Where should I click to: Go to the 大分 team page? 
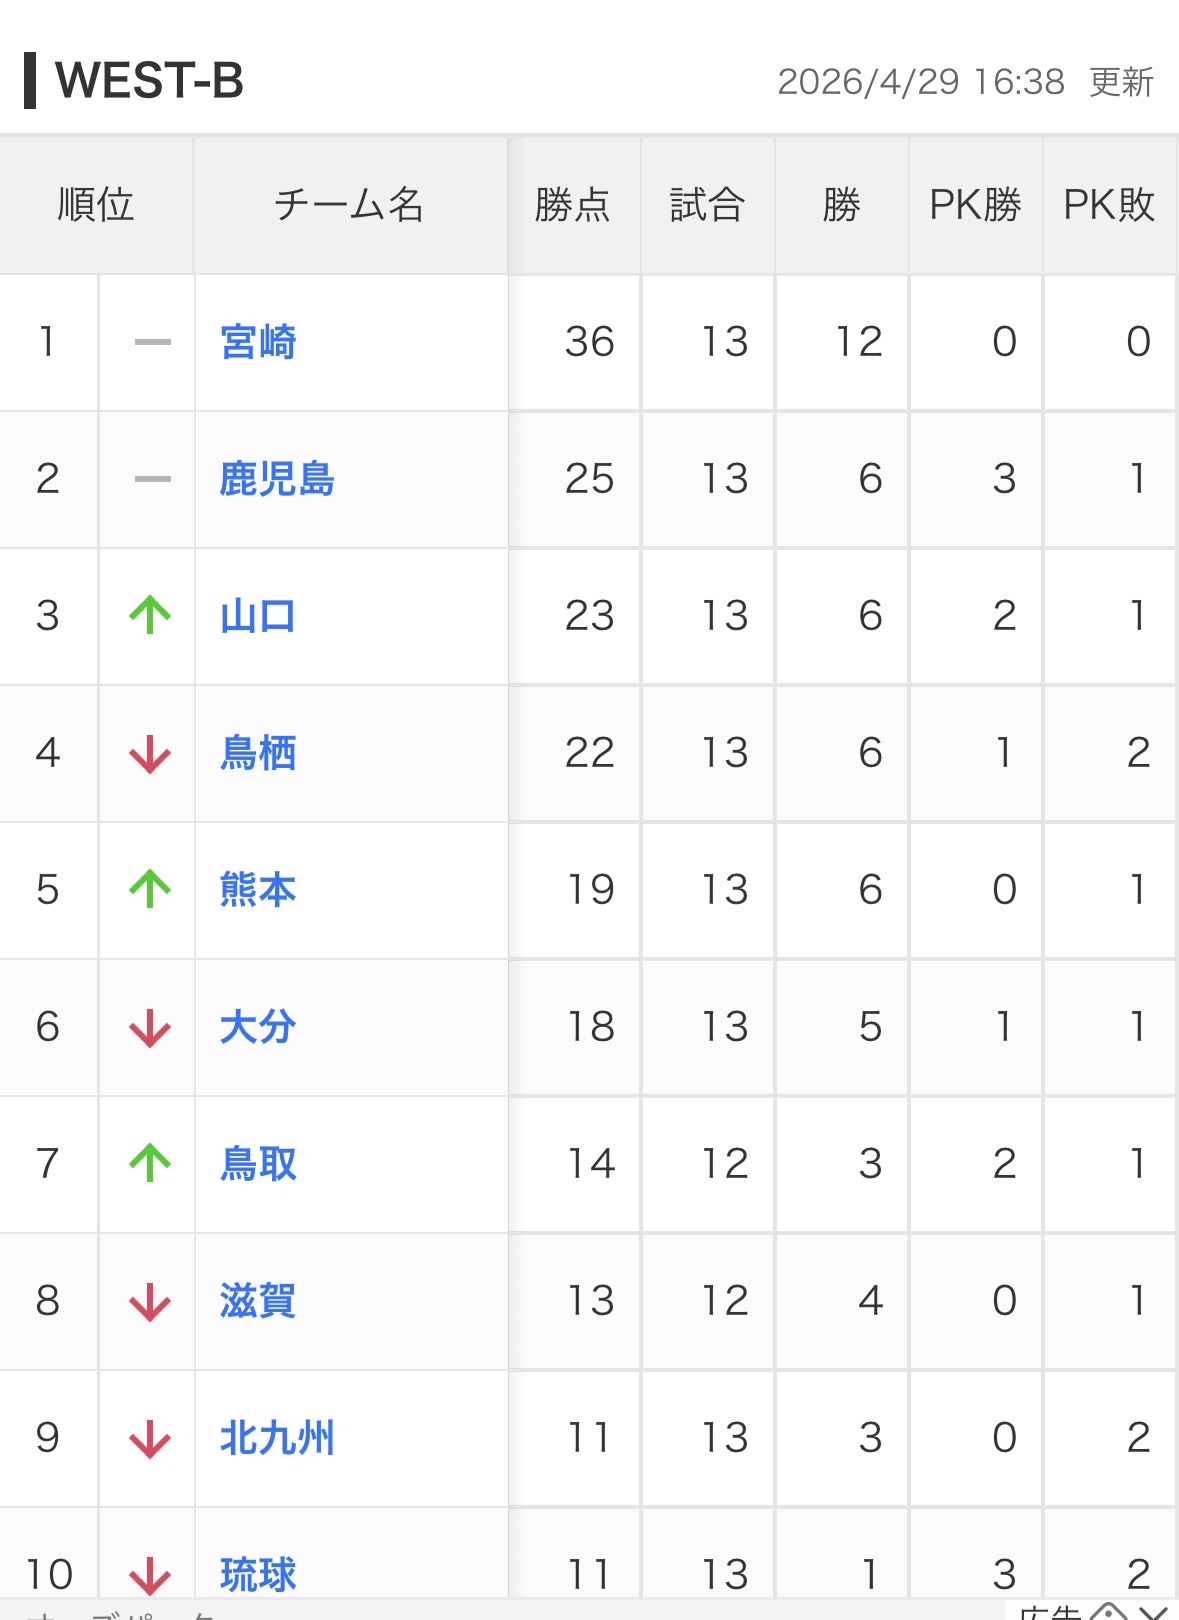(258, 1027)
